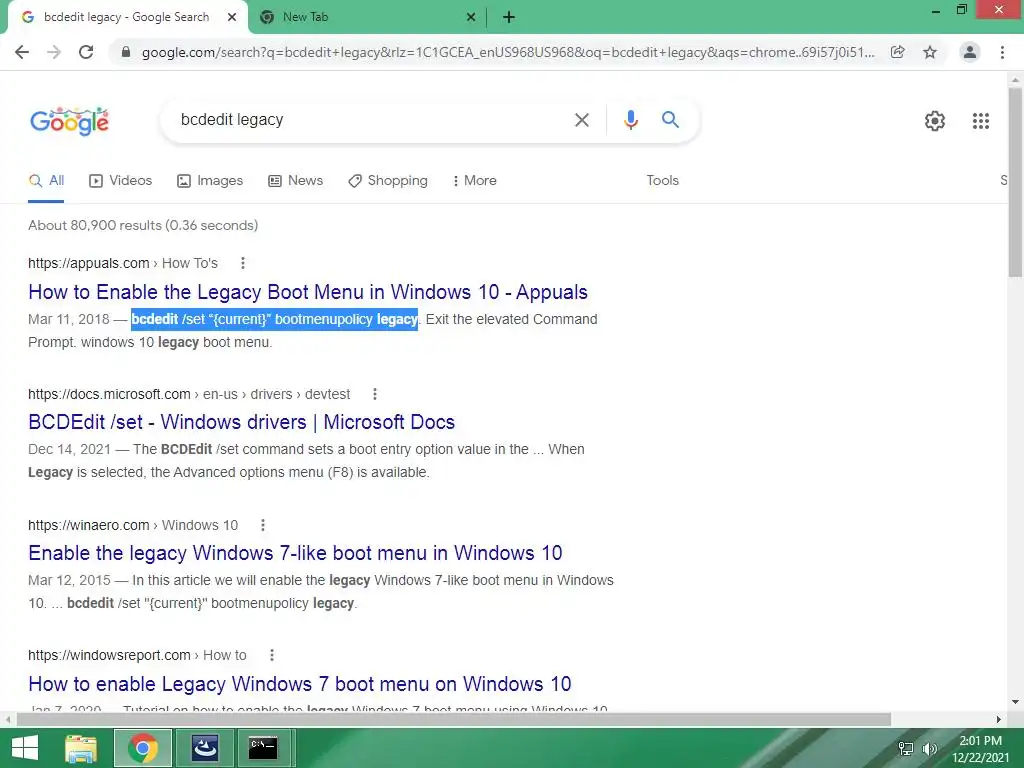Clear the search box with the X icon
The width and height of the screenshot is (1024, 768).
[581, 120]
